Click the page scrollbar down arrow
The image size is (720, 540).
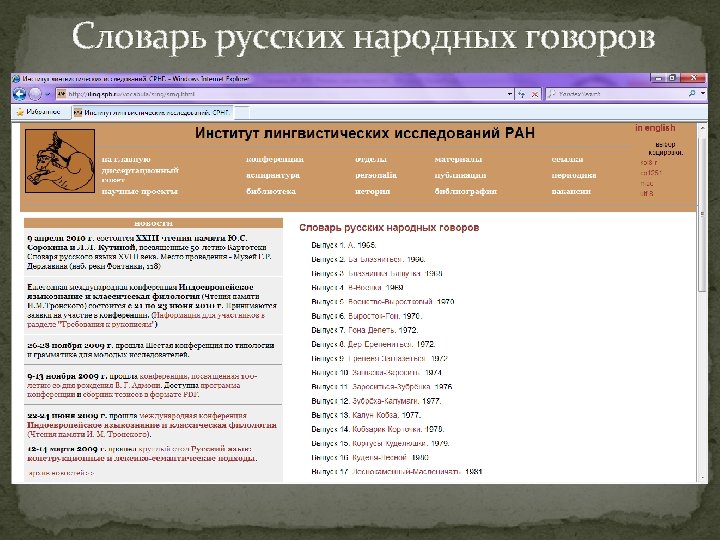pyautogui.click(x=702, y=478)
